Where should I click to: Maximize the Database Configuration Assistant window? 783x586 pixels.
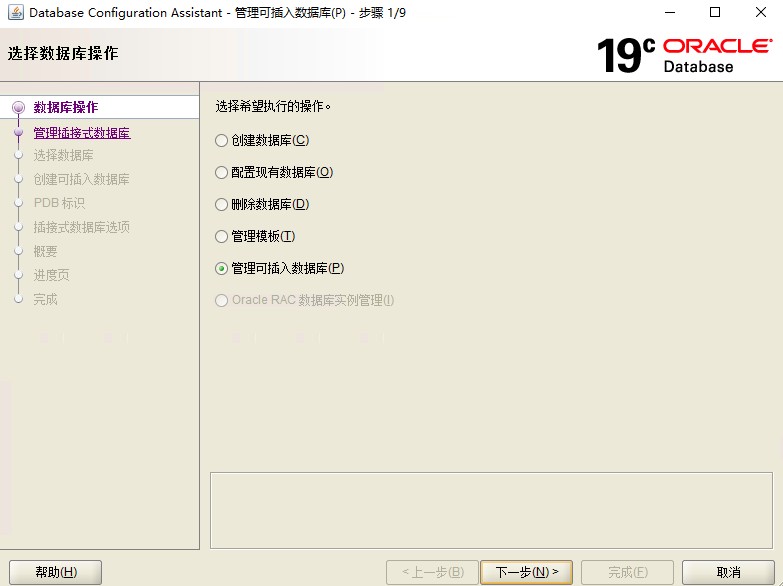click(715, 12)
